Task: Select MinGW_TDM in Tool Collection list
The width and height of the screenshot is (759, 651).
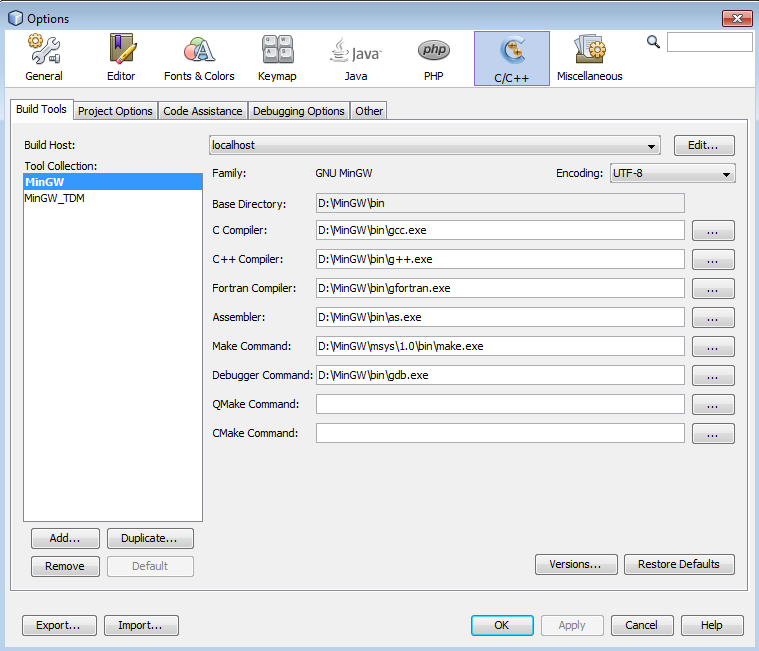Action: (113, 198)
